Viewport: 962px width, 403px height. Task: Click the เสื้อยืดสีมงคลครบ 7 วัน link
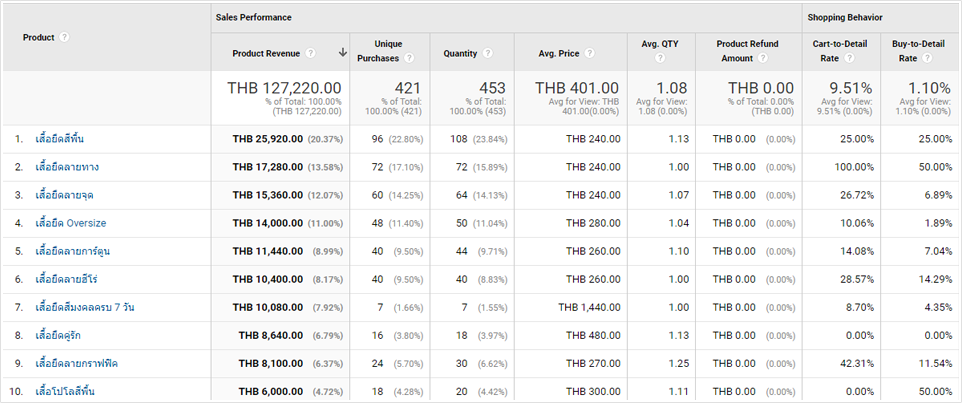click(84, 307)
